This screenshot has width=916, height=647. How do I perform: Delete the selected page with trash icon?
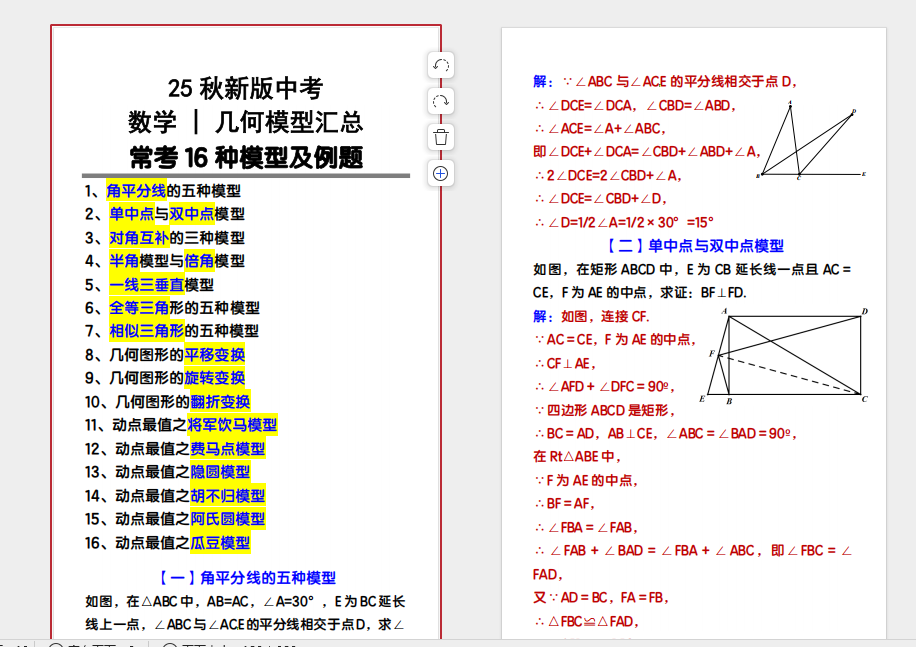pos(440,137)
